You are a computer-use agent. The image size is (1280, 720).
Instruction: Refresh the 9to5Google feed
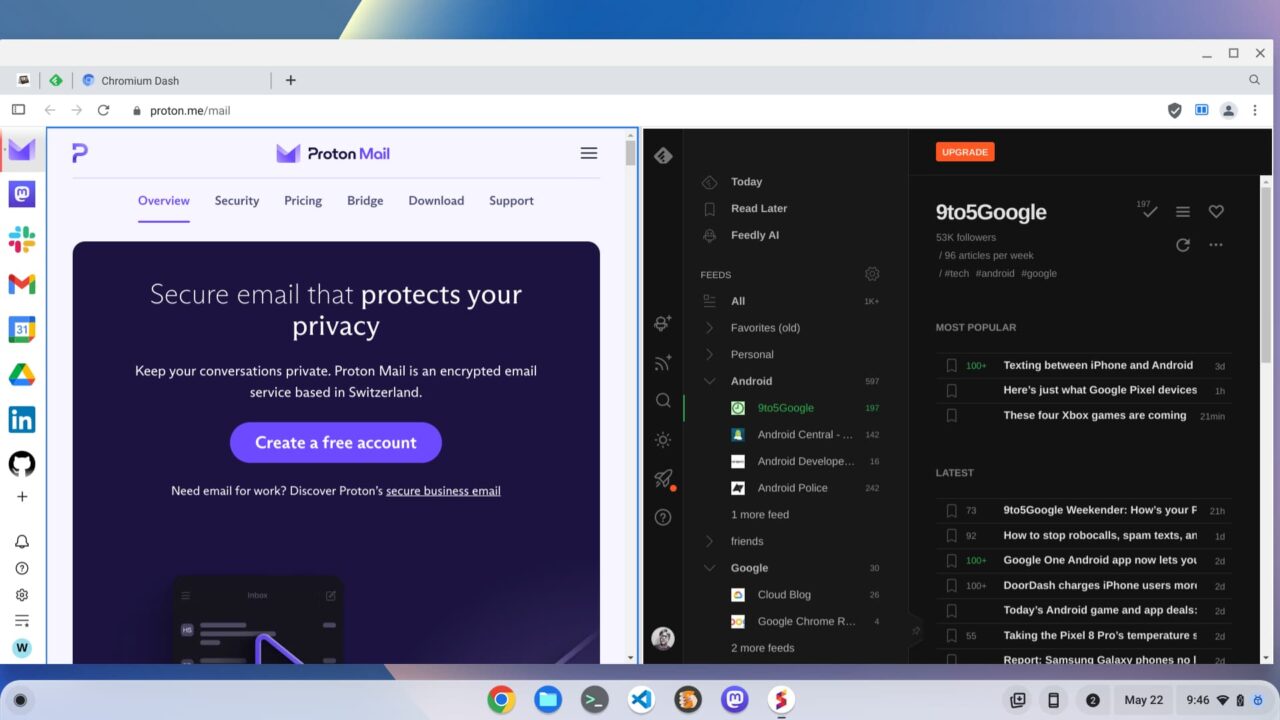pyautogui.click(x=1183, y=245)
